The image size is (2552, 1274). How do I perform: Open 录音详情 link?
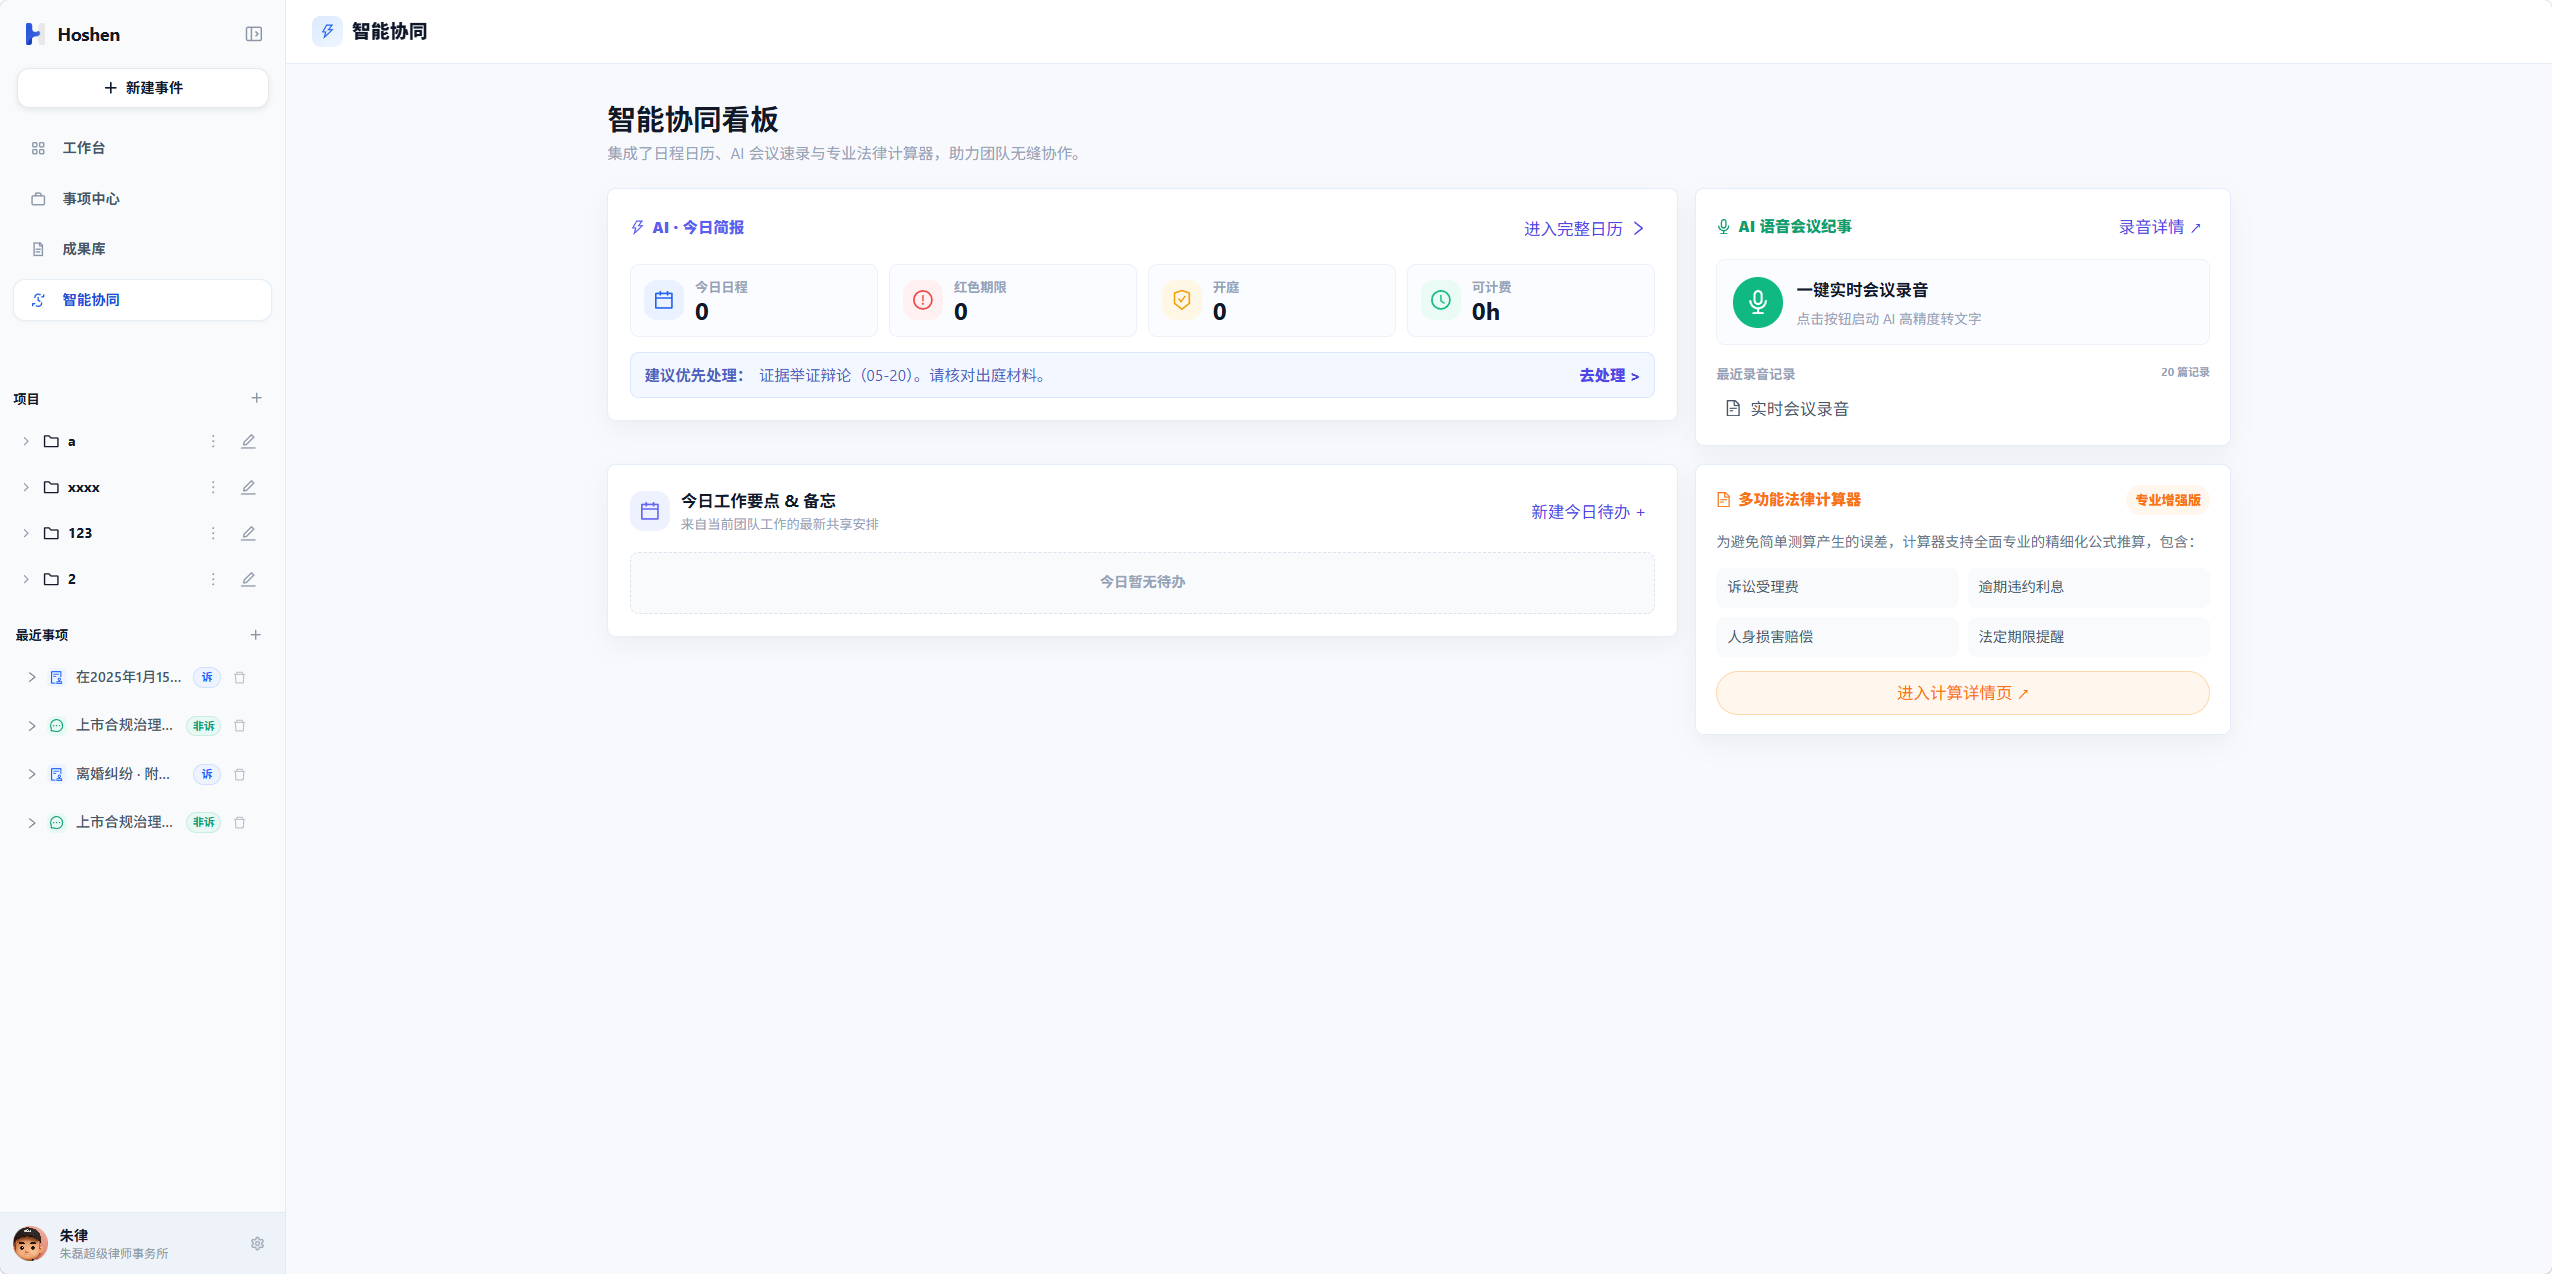tap(2160, 227)
